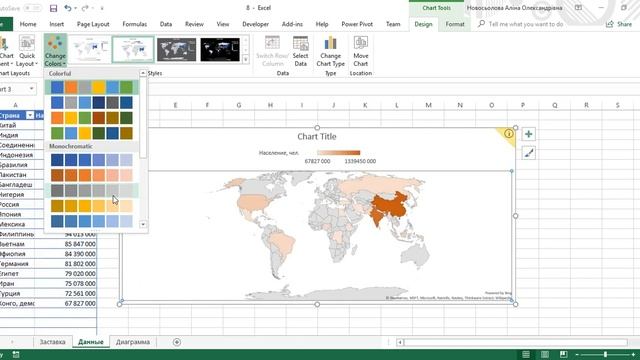Open Ribbon display options icon

coord(578,8)
